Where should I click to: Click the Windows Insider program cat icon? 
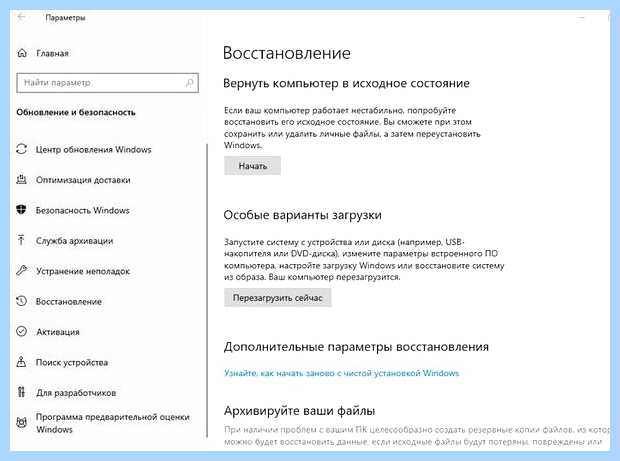point(21,423)
